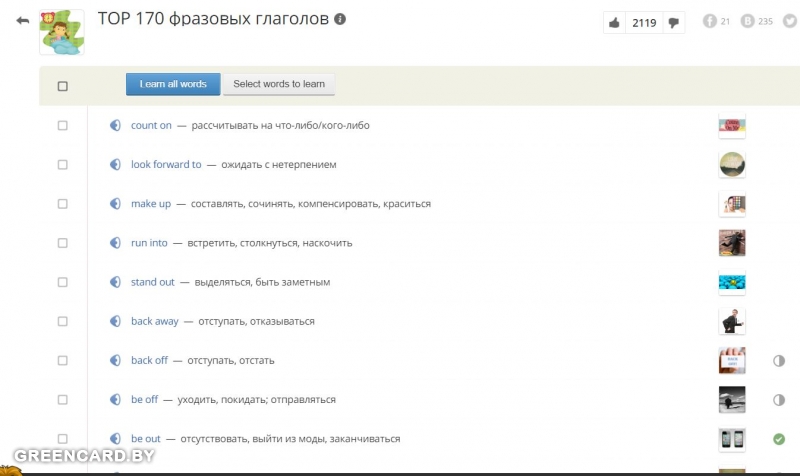This screenshot has height=476, width=800.
Task: Check the box for 'back away'
Action: point(62,321)
